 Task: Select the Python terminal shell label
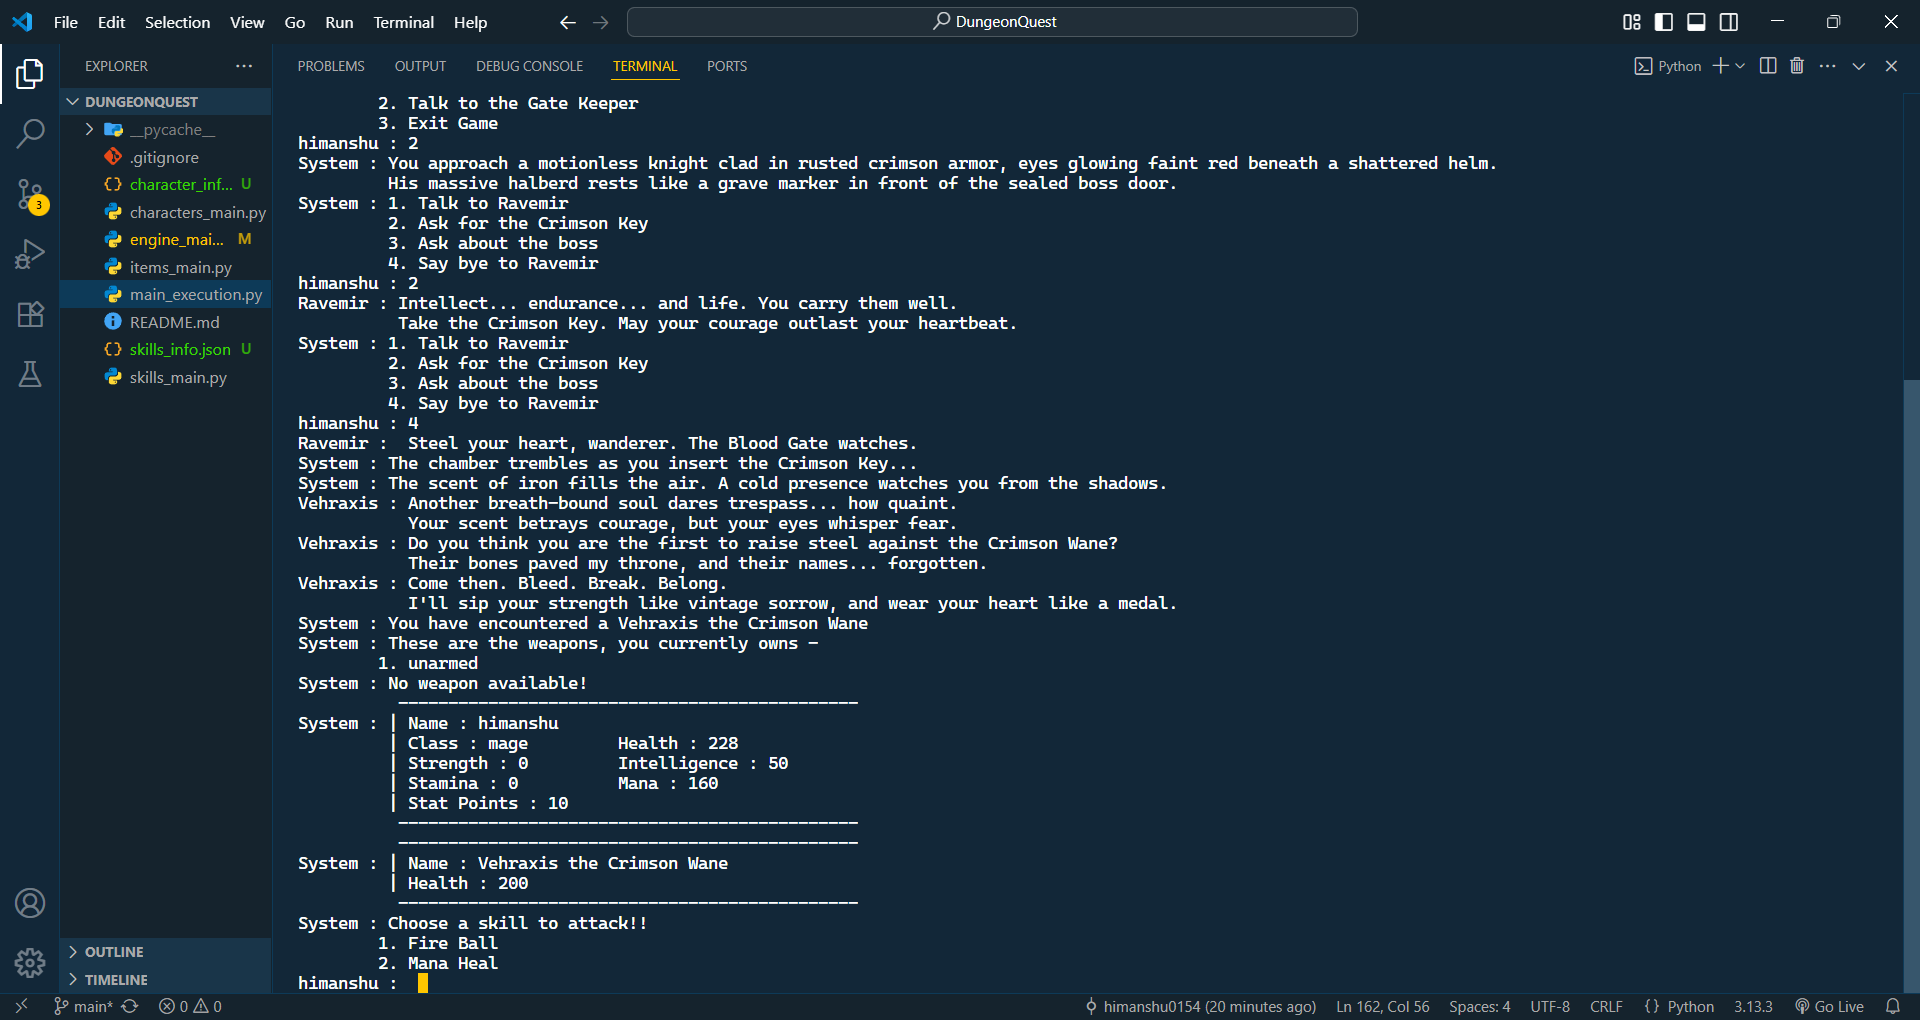1668,66
